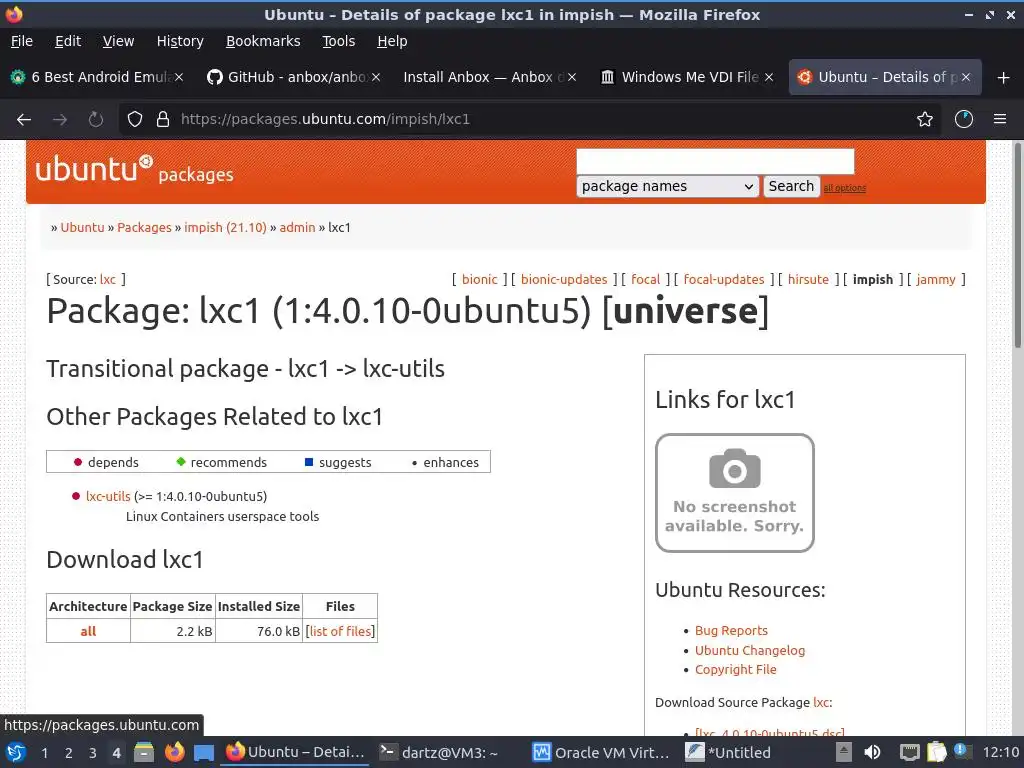1024x768 pixels.
Task: Open Copyright File link
Action: click(x=735, y=669)
